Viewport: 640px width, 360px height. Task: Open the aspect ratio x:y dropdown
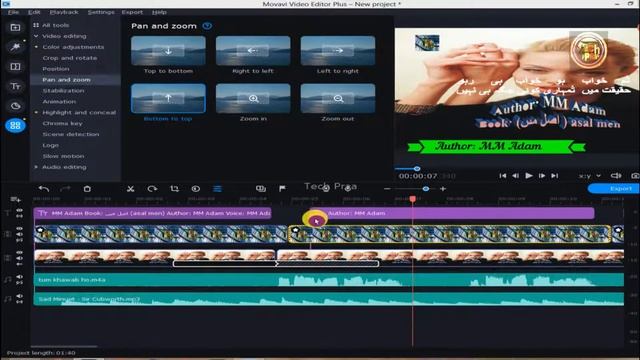[590, 176]
